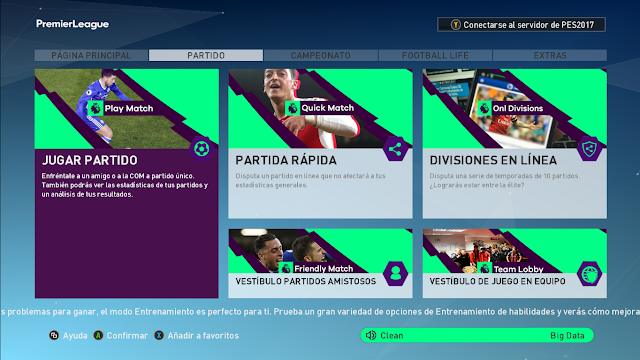Click the Team Lobby label
This screenshot has width=640, height=360.
[x=518, y=269]
